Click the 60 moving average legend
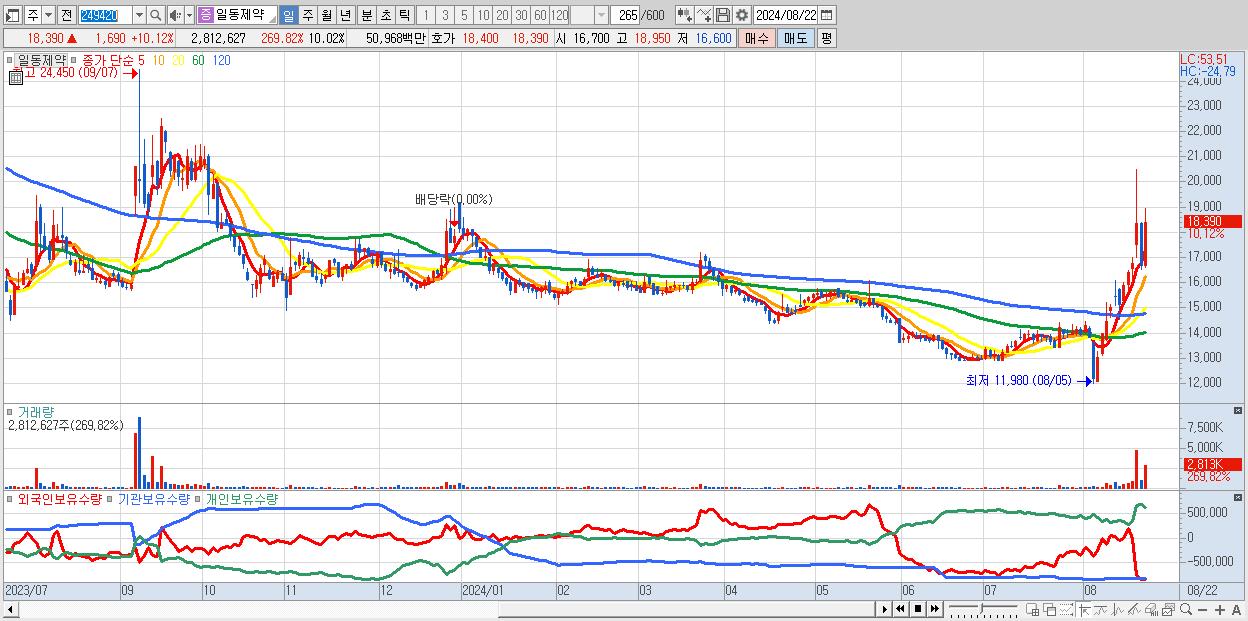Screen dimensions: 1248x621 point(198,60)
